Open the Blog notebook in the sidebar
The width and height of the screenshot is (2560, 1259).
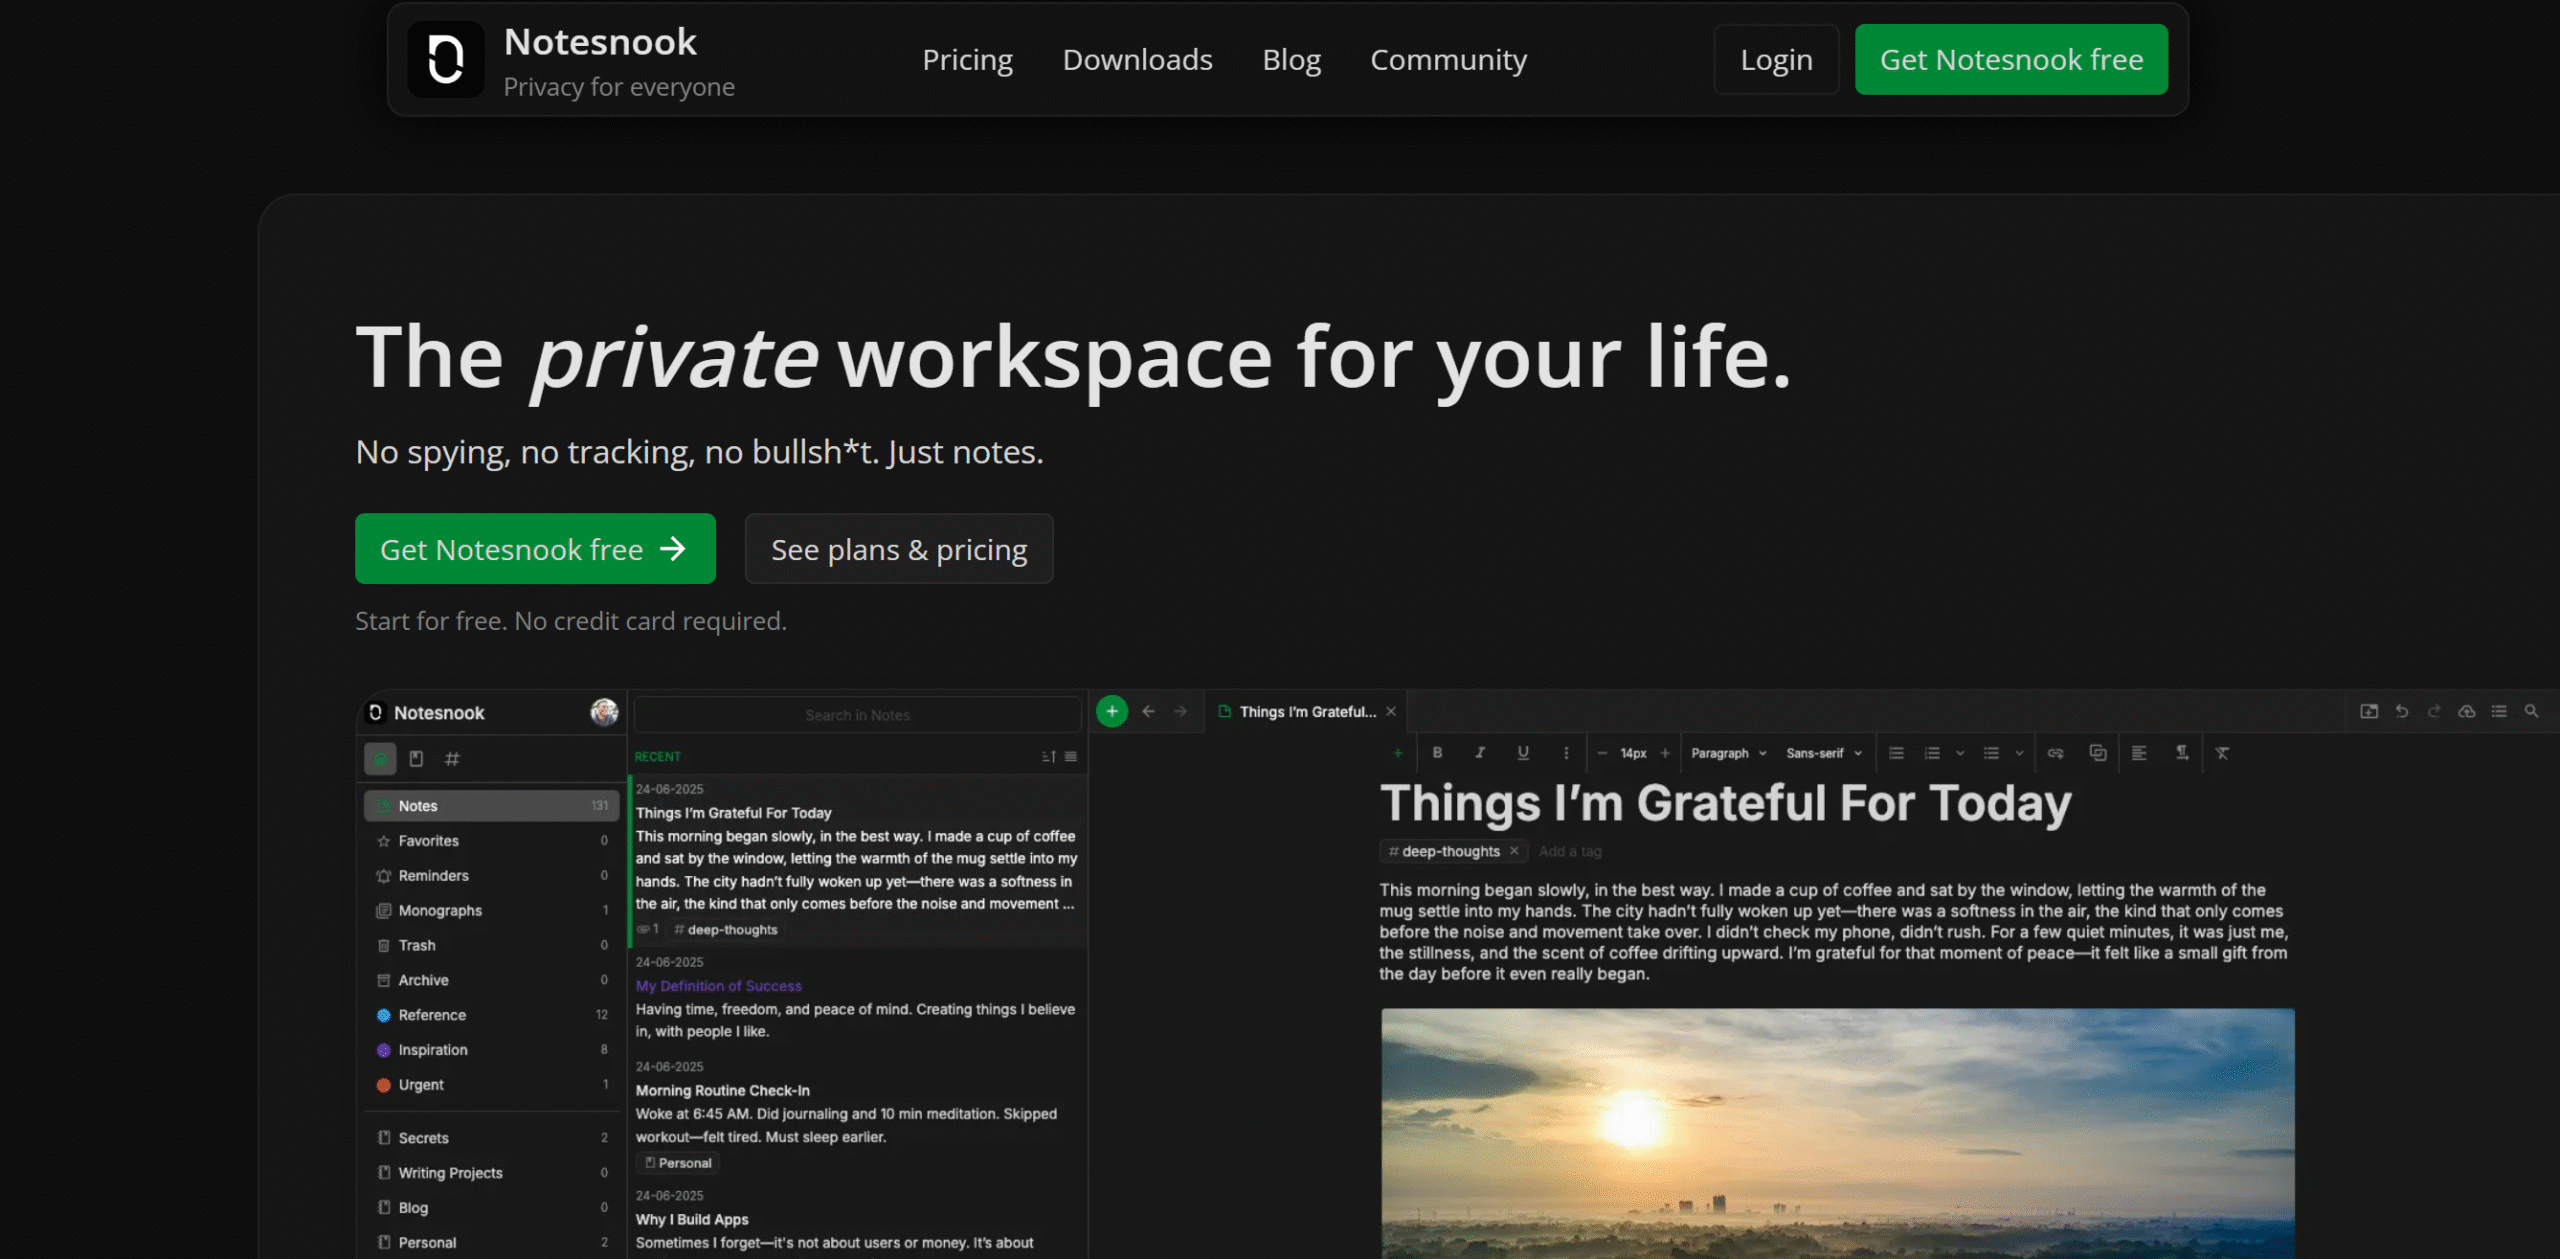pos(491,1208)
